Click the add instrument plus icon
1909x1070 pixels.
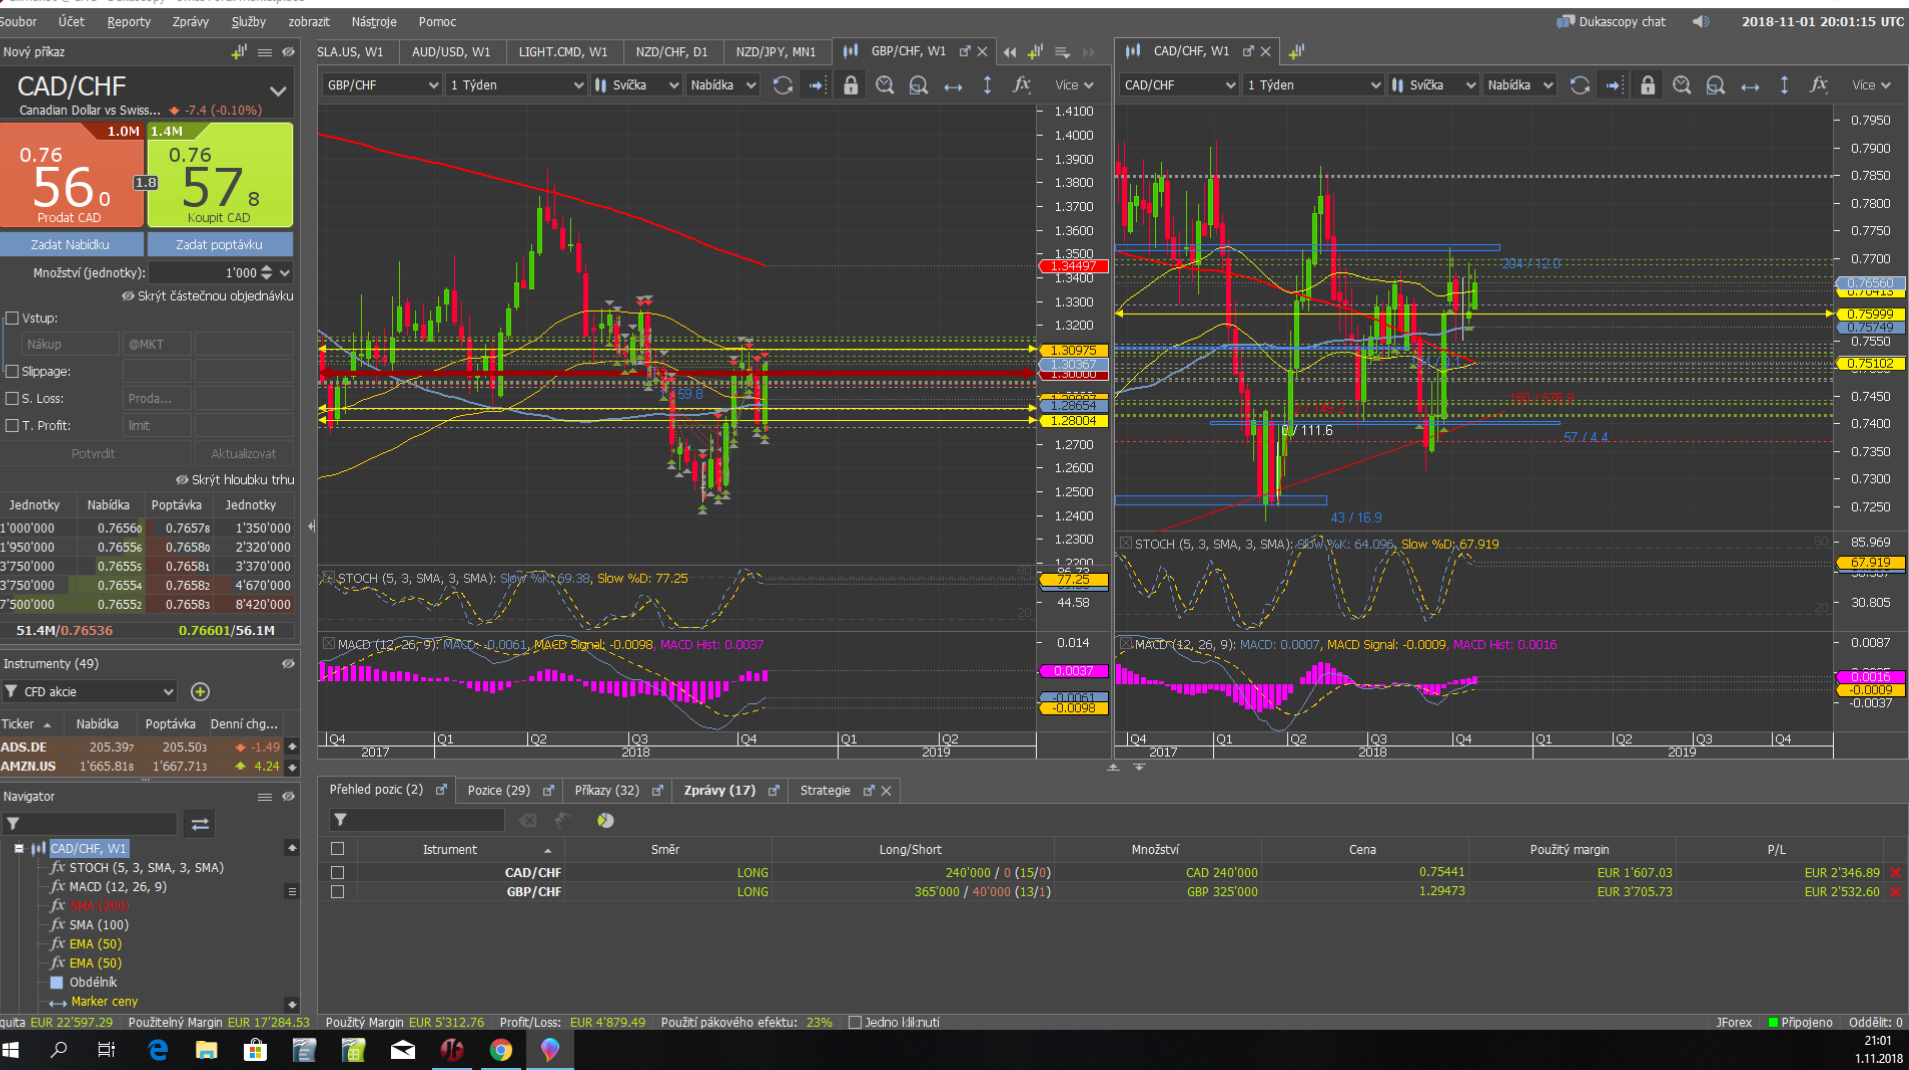point(200,692)
